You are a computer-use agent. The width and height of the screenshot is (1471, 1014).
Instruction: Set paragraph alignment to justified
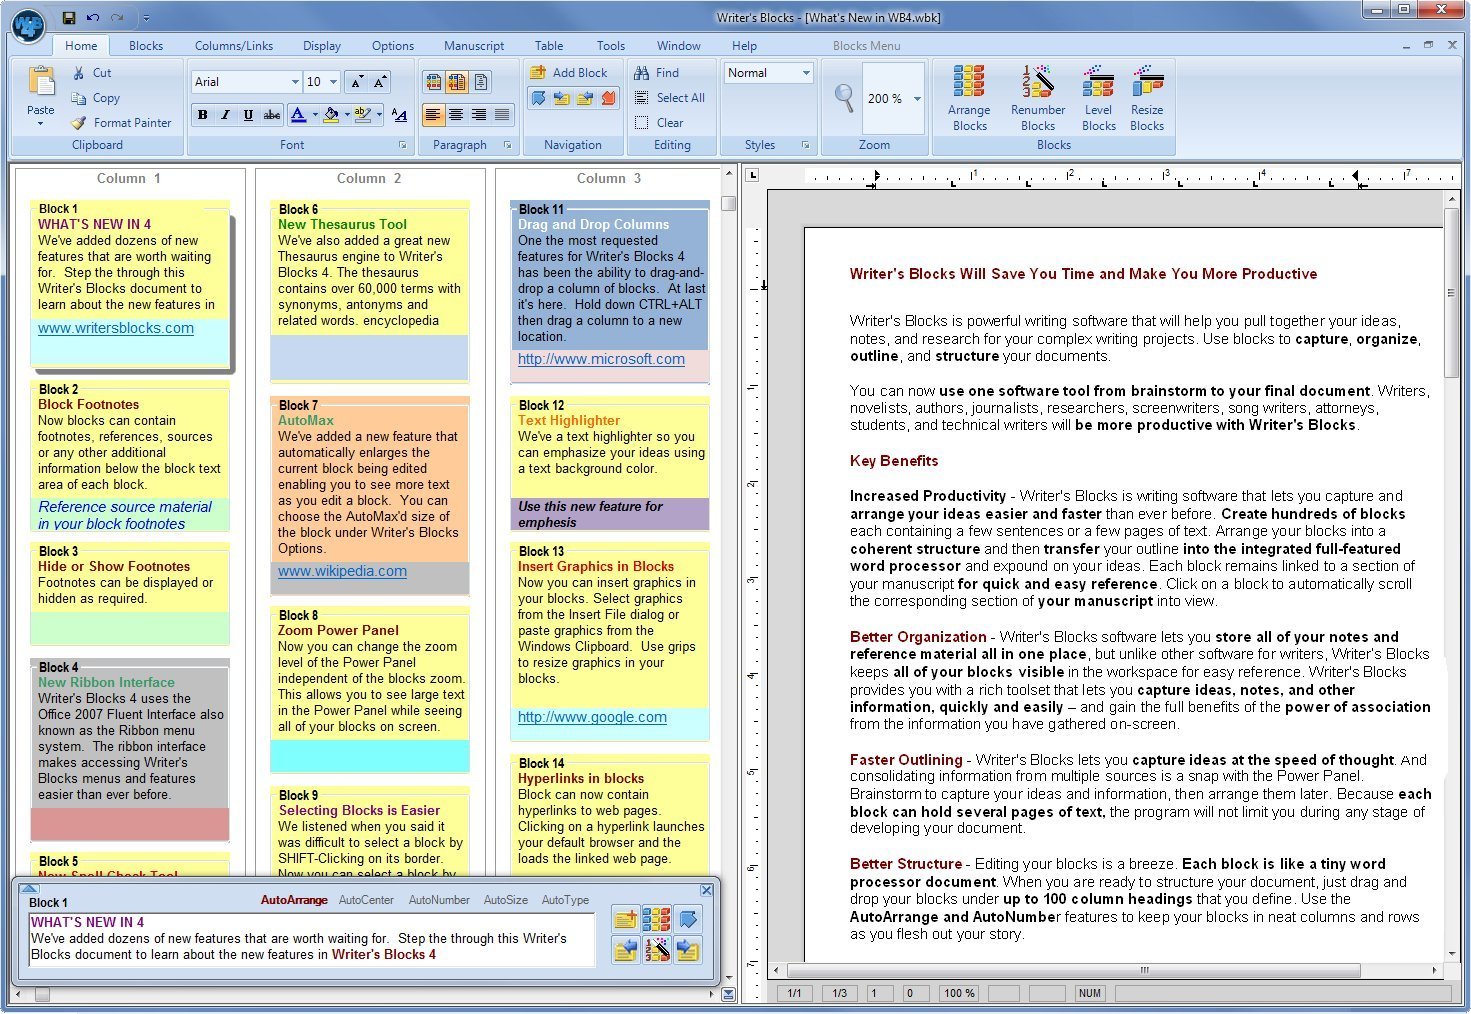click(502, 115)
